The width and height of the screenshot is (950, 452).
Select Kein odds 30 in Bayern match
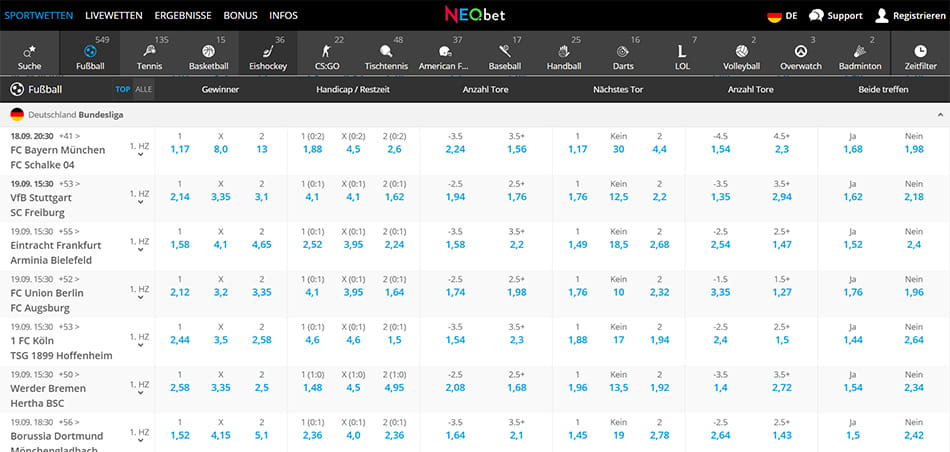pos(619,149)
